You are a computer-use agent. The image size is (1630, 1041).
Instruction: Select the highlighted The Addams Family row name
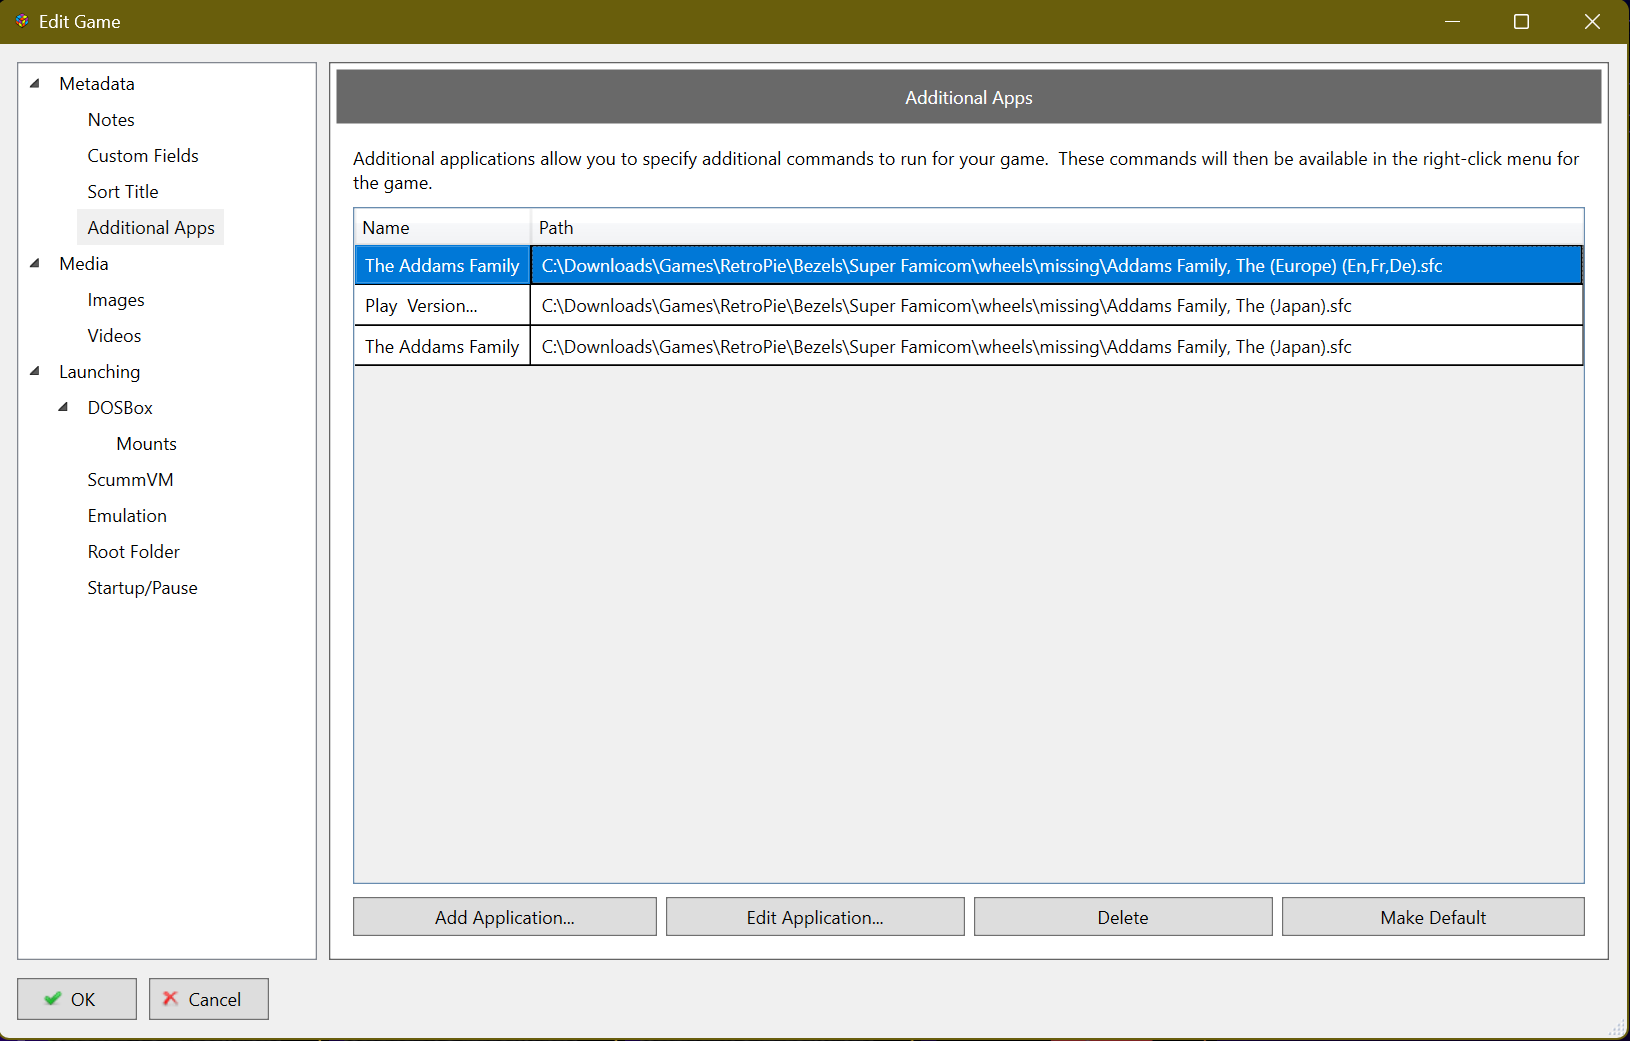pyautogui.click(x=442, y=266)
